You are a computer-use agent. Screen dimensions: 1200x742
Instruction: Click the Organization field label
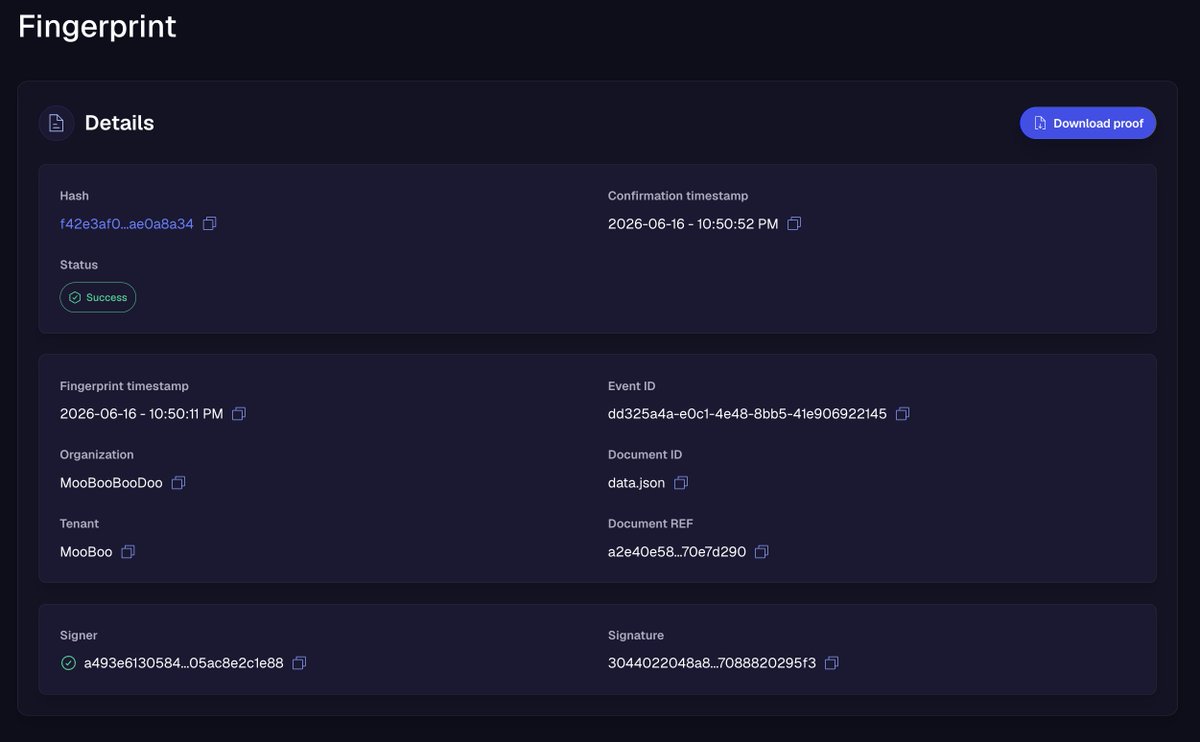pos(97,455)
